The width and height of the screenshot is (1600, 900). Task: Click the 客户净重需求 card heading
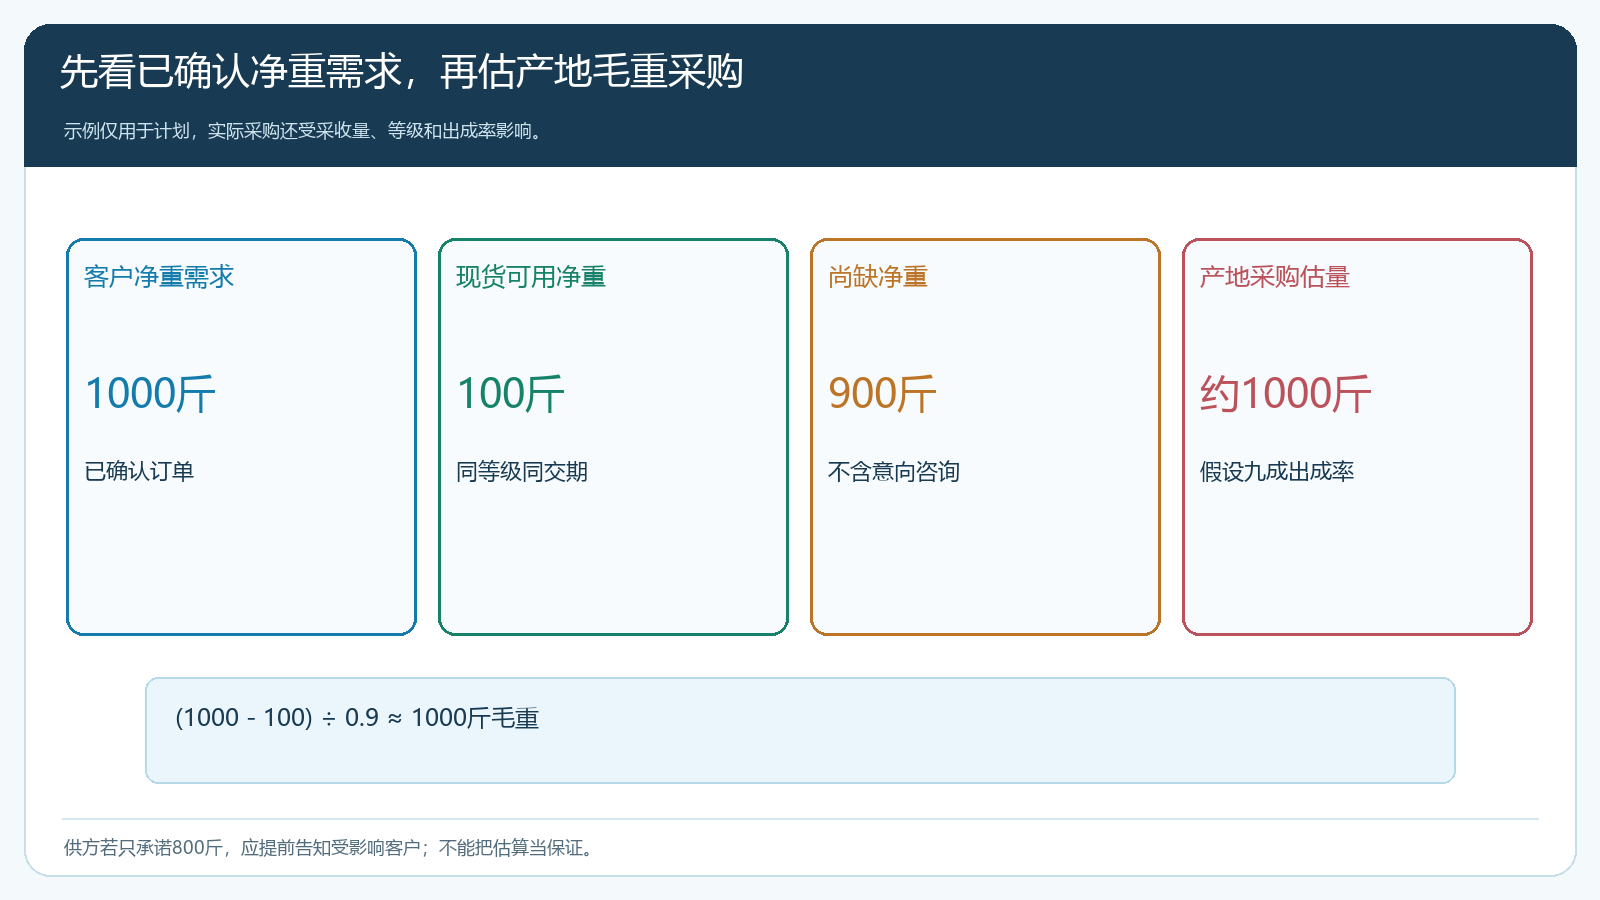coord(159,277)
